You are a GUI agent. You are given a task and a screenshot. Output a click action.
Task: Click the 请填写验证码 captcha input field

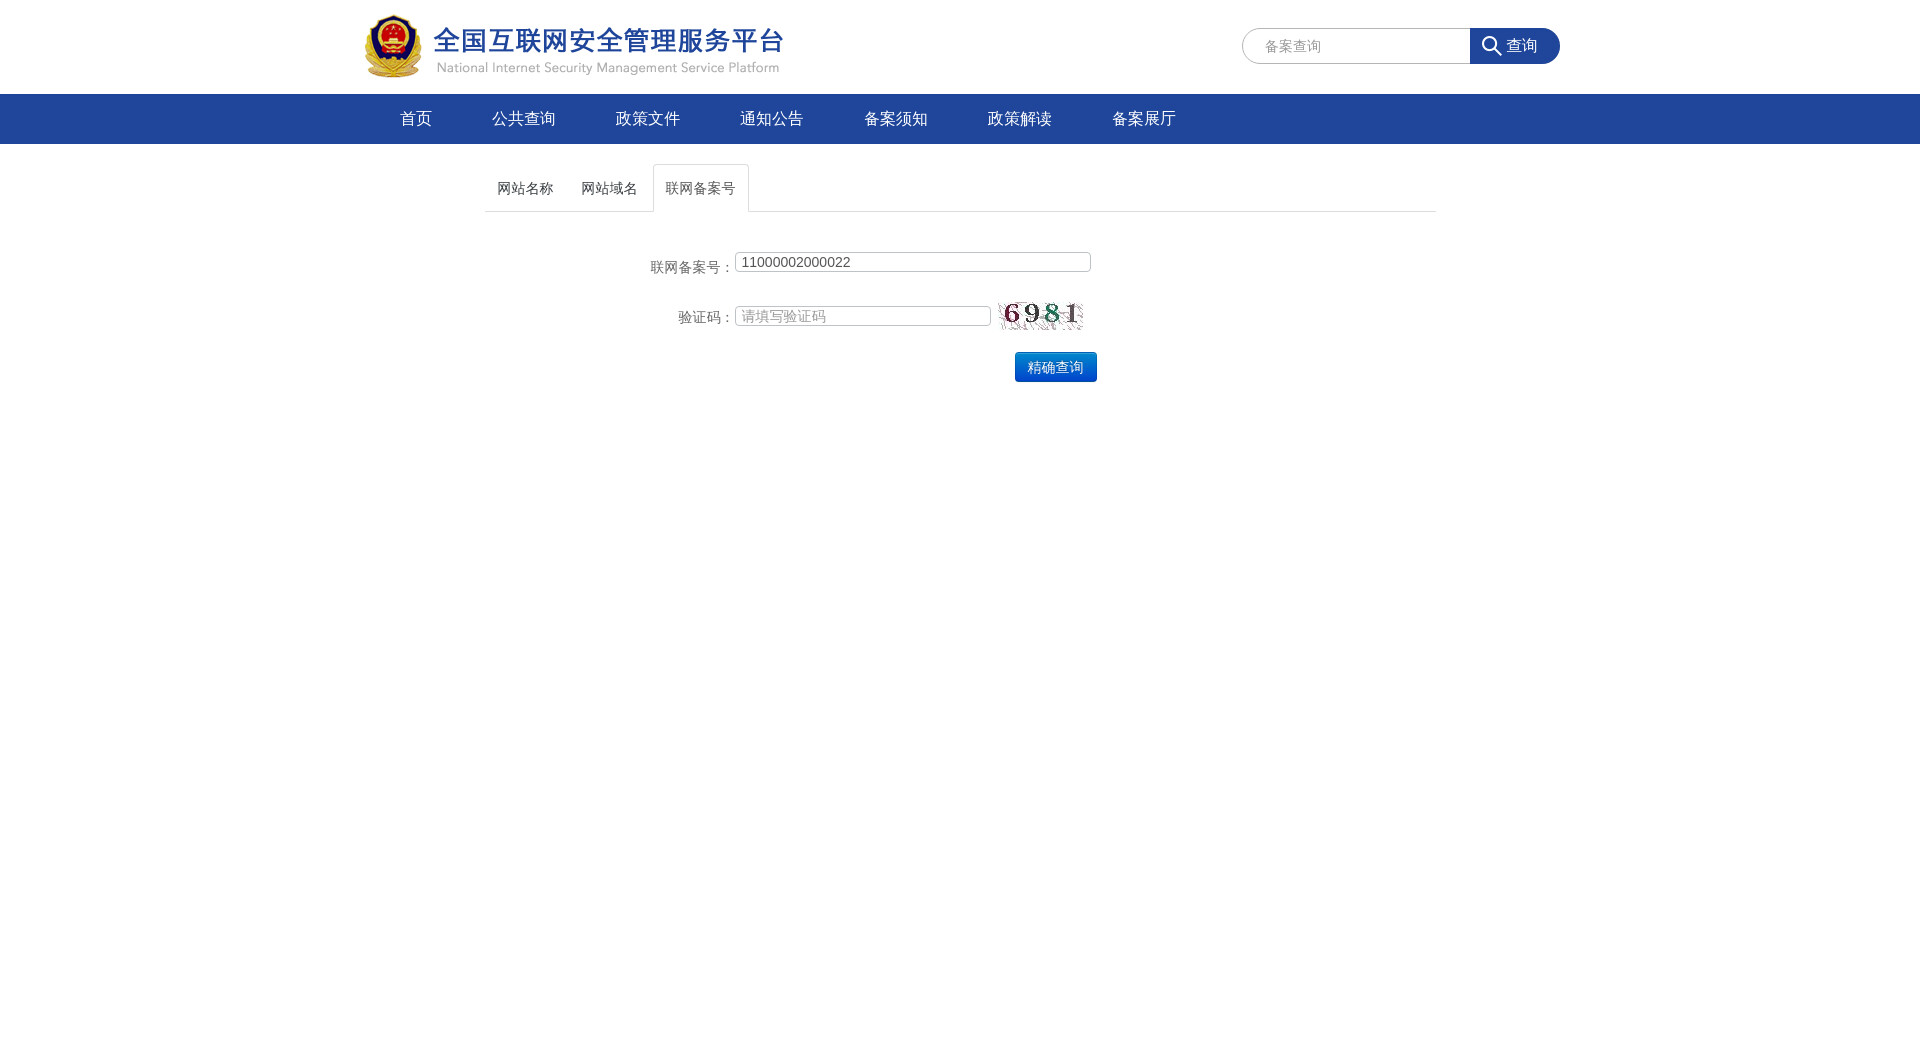[862, 316]
